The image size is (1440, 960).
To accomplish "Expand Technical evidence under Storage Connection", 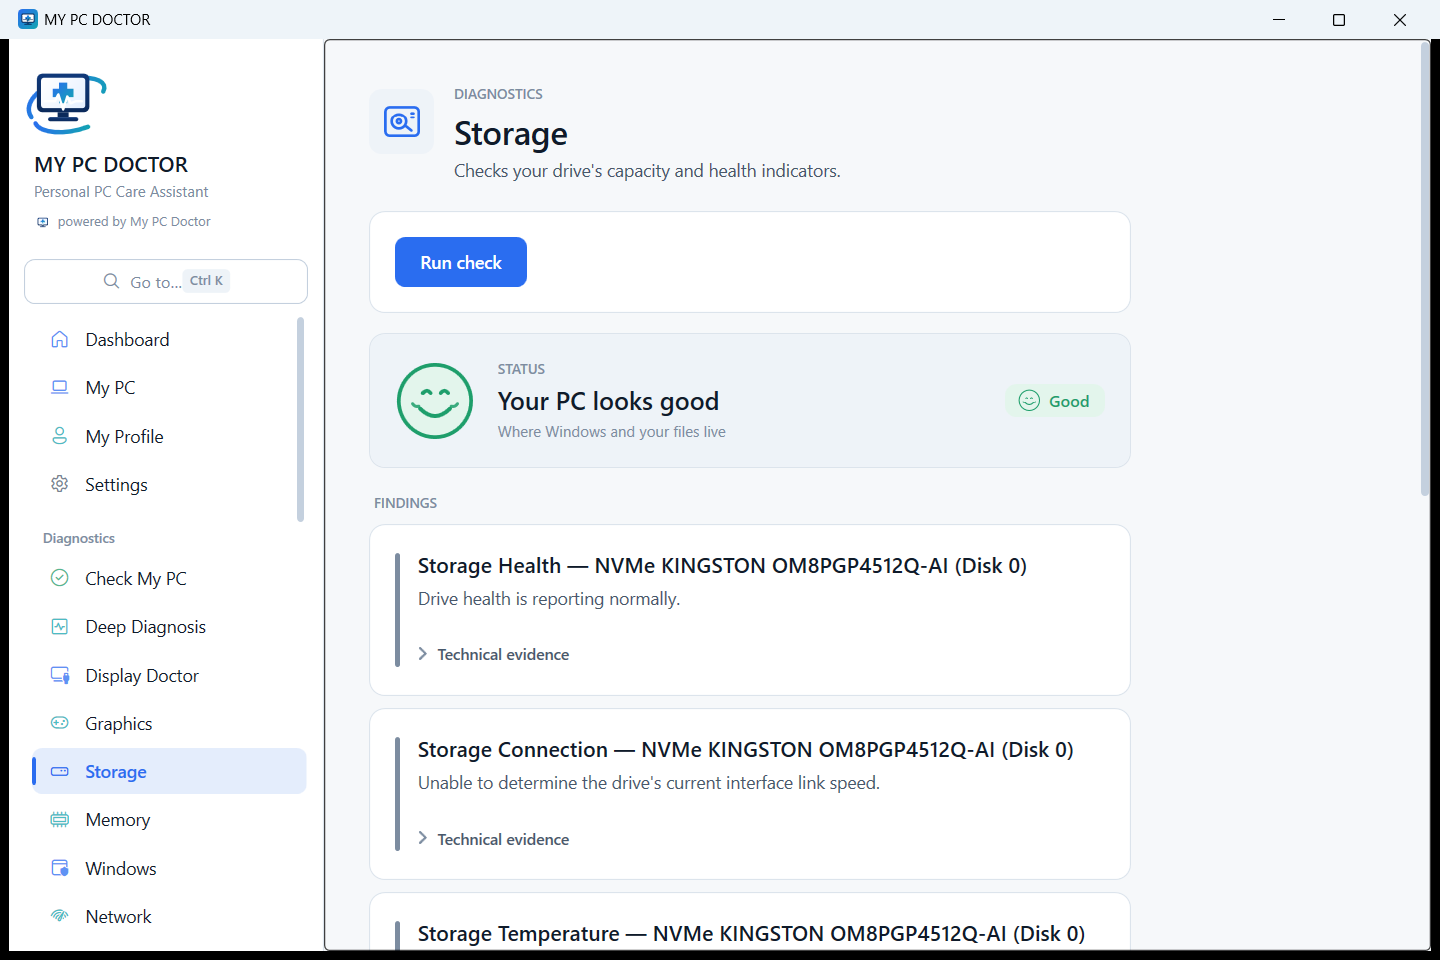I will pos(494,839).
